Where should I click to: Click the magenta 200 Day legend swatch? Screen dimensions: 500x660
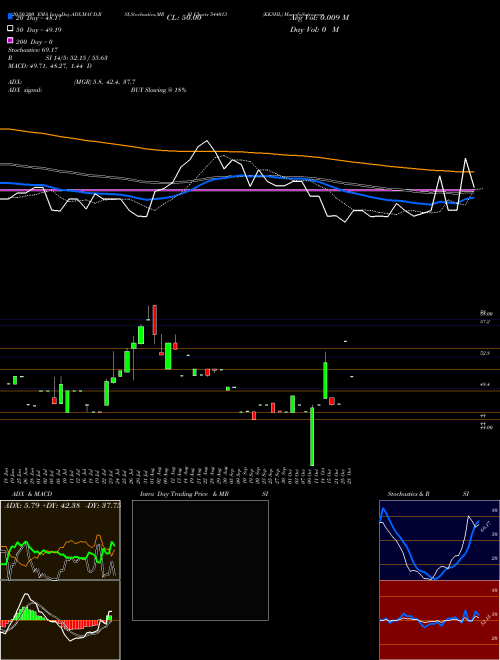tap(10, 41)
